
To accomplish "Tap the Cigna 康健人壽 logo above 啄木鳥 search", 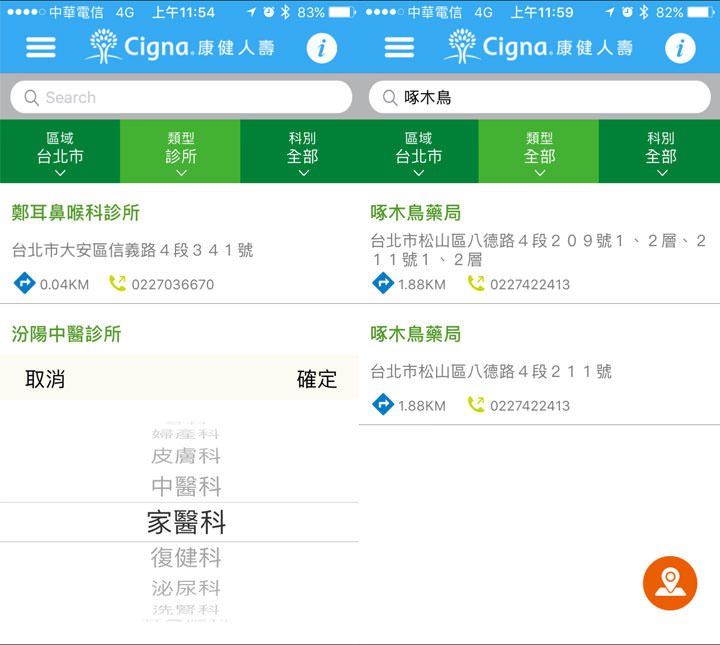I will click(539, 47).
